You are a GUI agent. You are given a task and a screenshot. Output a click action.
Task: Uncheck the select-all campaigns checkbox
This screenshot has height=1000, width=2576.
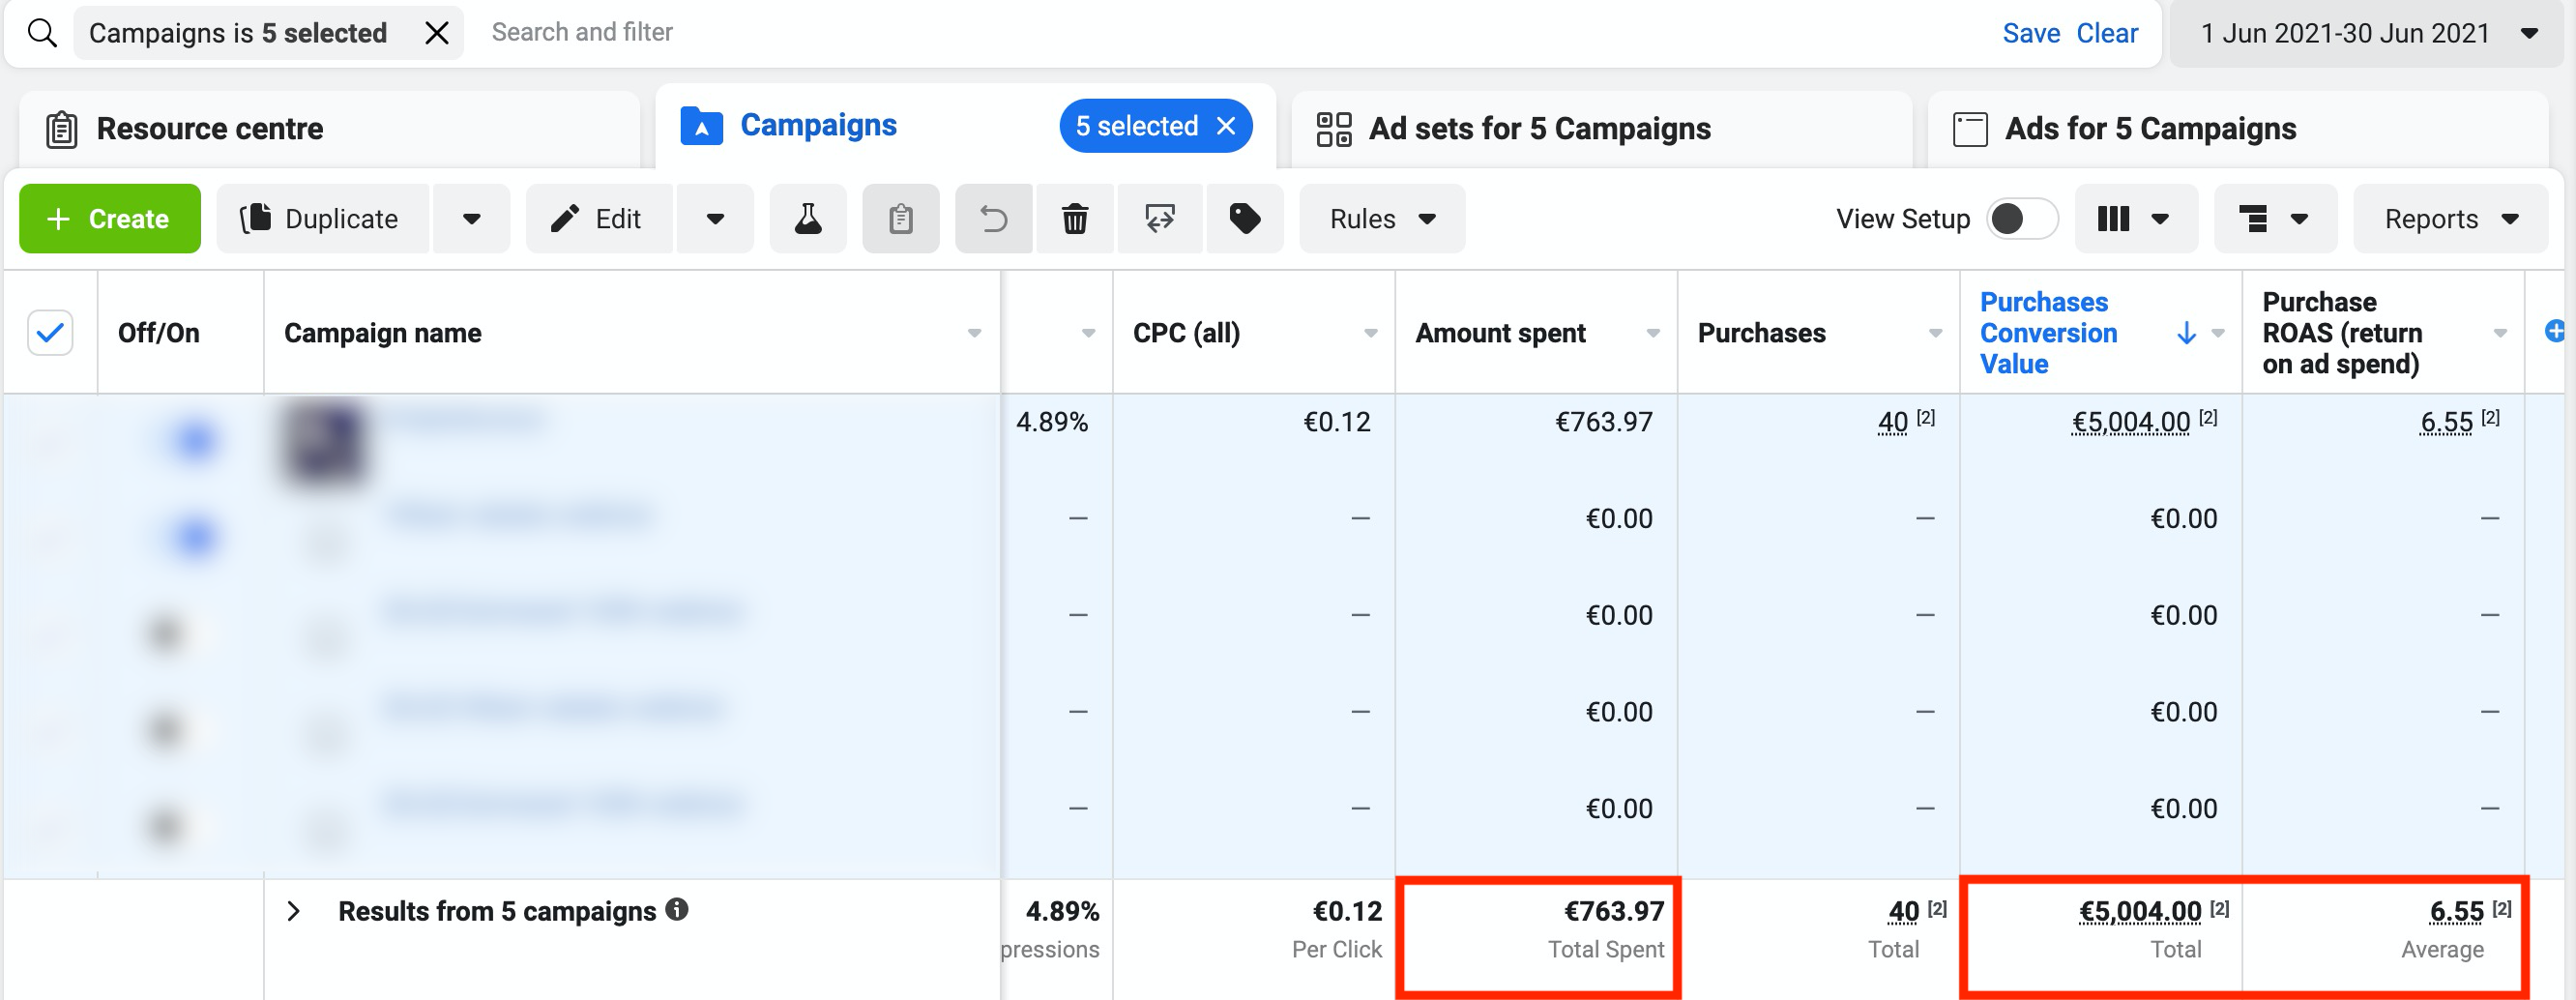point(50,333)
